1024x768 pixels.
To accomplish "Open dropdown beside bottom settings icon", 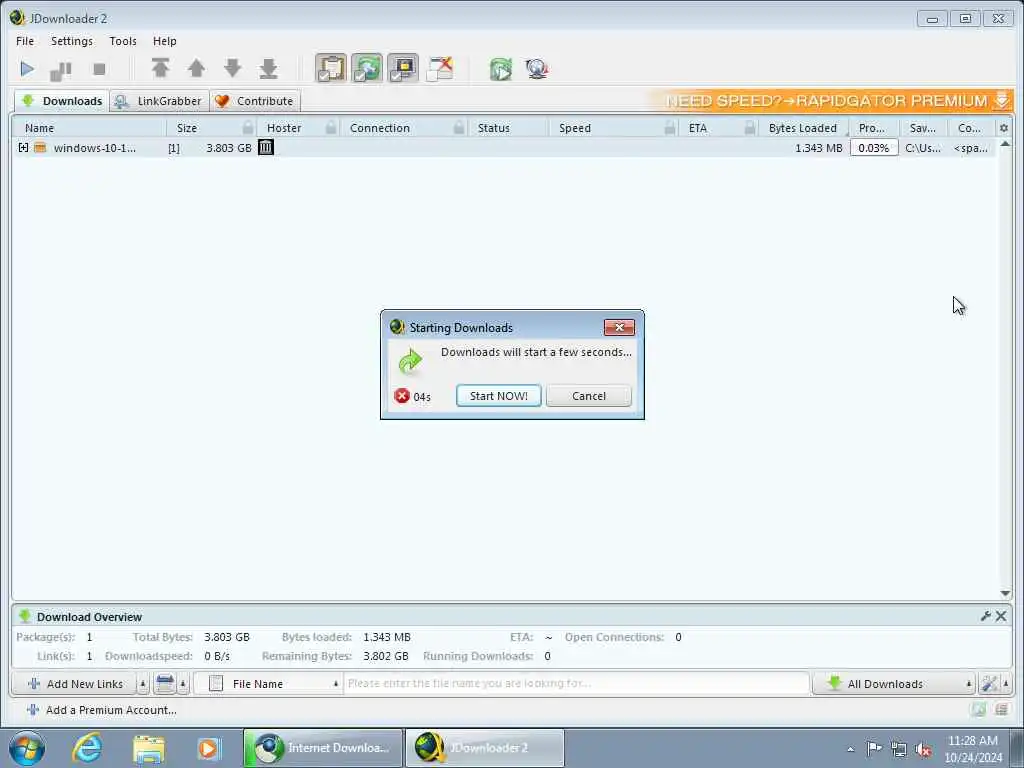I will (x=1006, y=684).
